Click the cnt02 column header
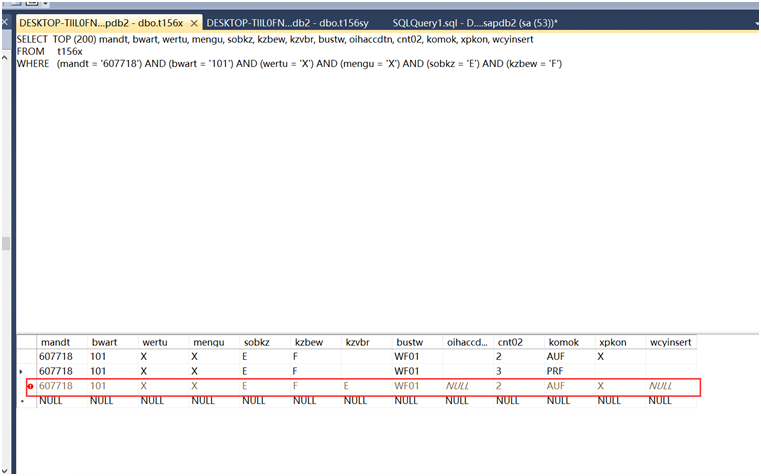The width and height of the screenshot is (761, 476). click(519, 342)
